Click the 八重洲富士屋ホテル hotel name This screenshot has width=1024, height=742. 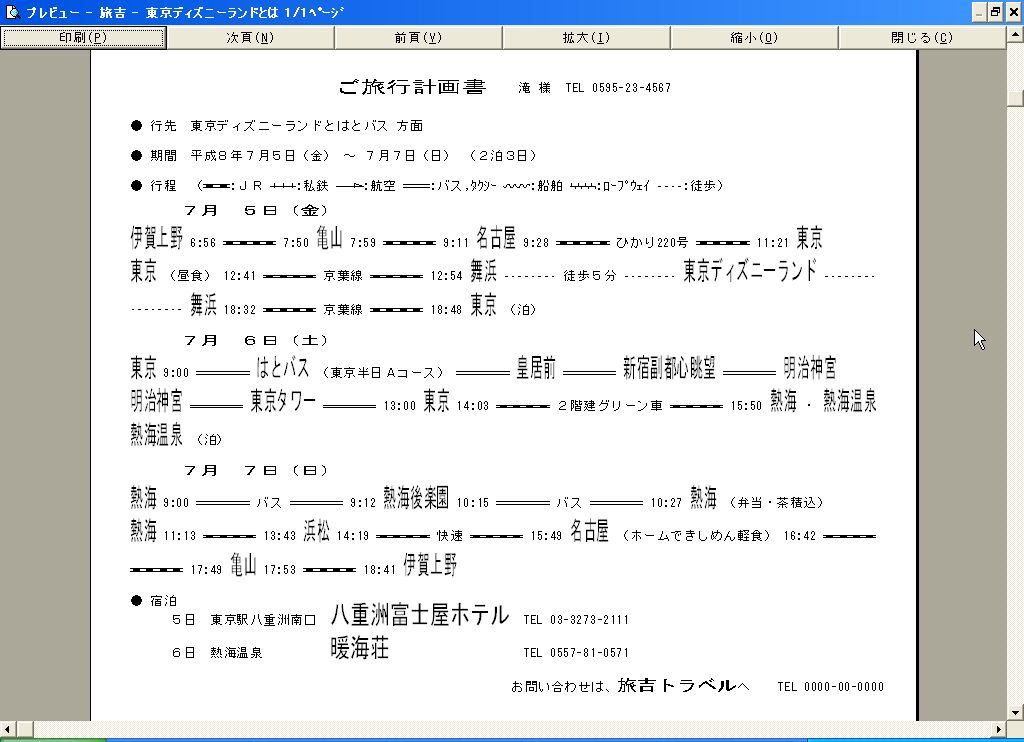tap(419, 615)
